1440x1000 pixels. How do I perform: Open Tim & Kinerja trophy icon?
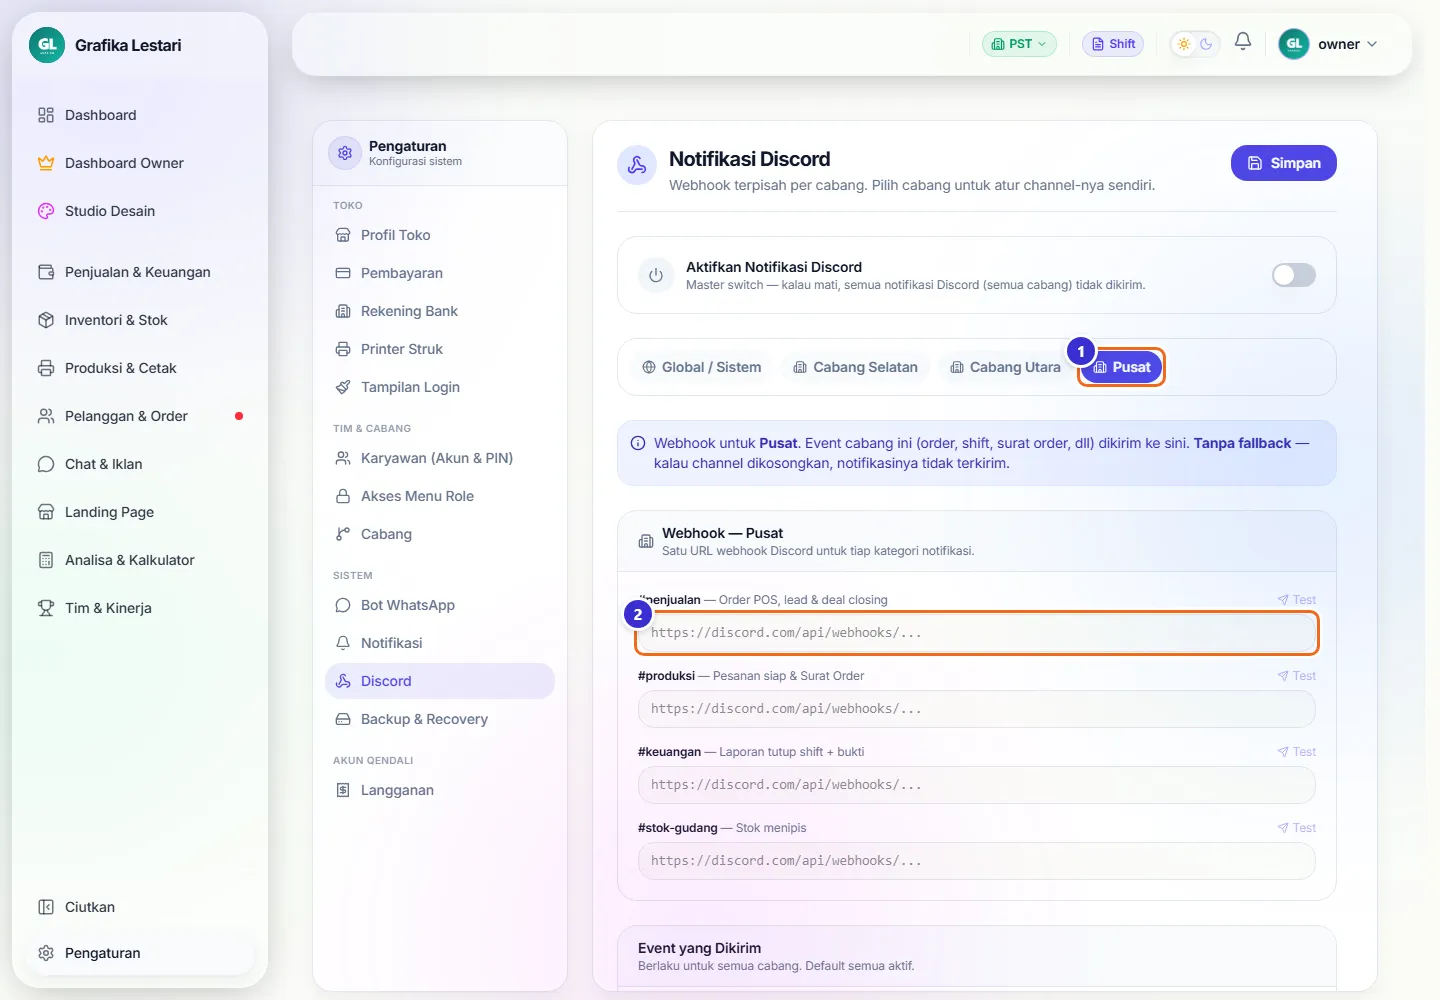46,608
